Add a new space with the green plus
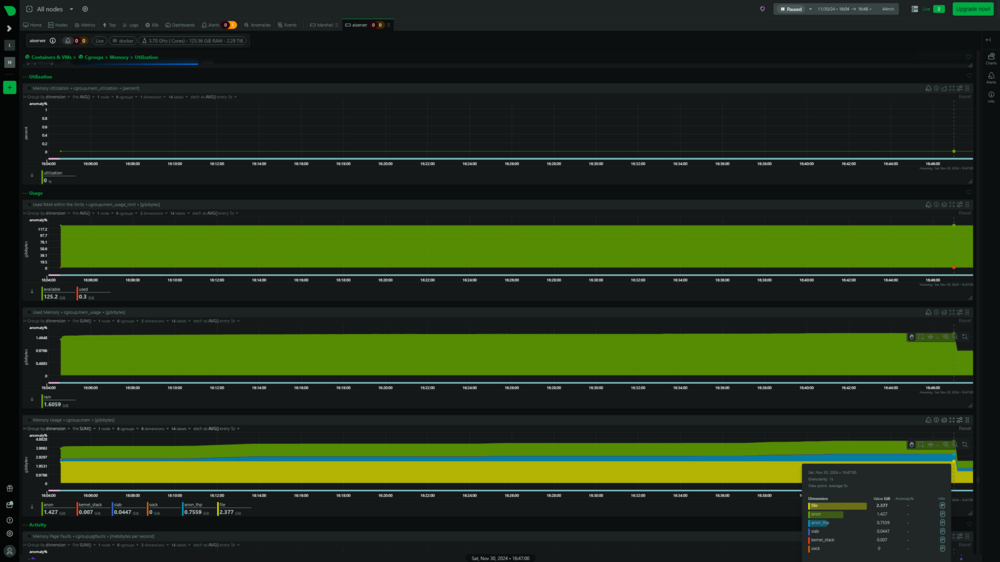The image size is (1000, 562). (10, 87)
